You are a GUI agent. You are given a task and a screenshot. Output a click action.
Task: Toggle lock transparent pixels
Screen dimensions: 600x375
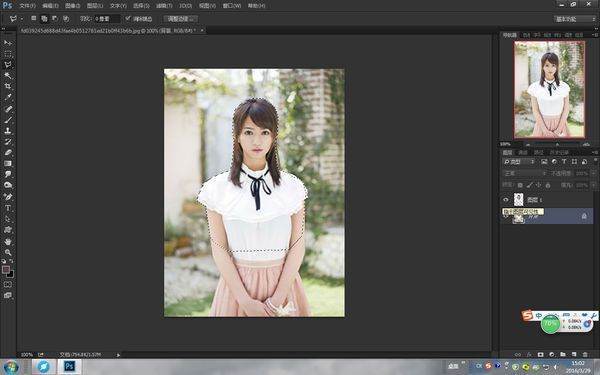[x=520, y=185]
